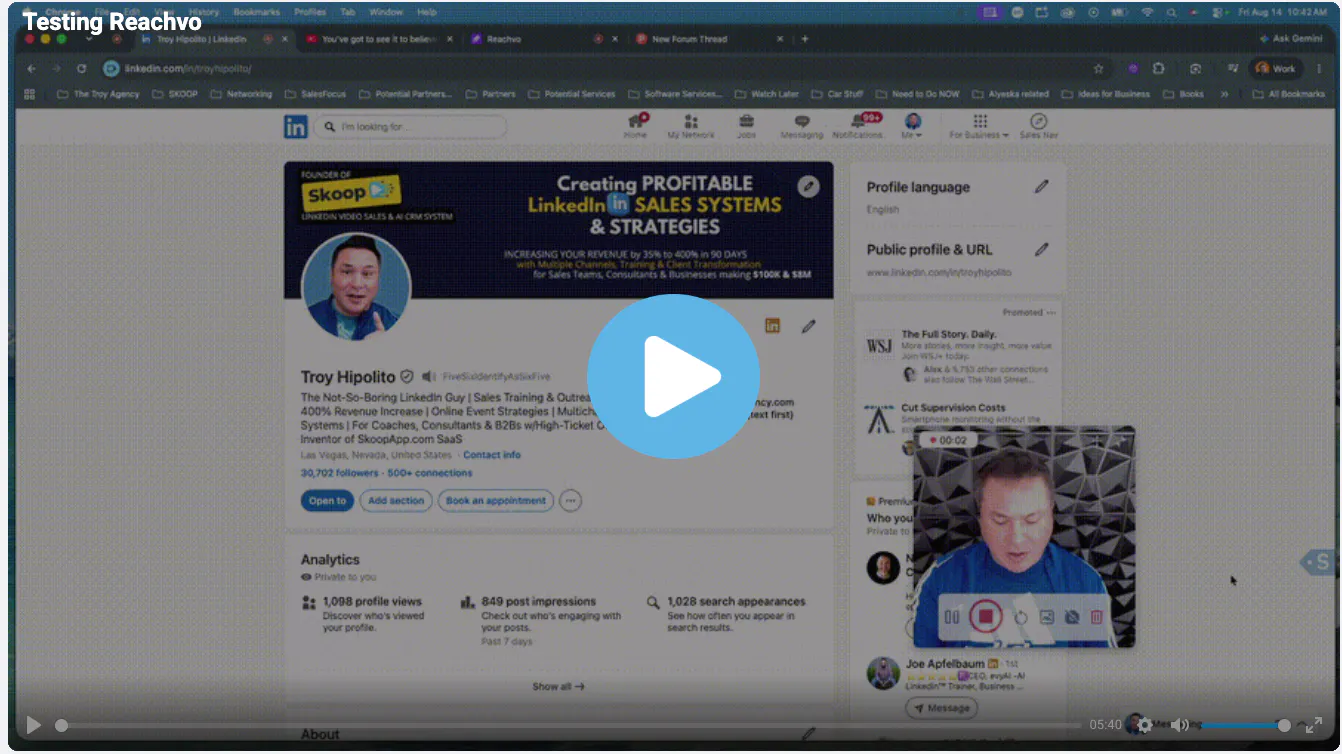The height and width of the screenshot is (754, 1342).
Task: Expand the For Business dropdown
Action: click(979, 126)
